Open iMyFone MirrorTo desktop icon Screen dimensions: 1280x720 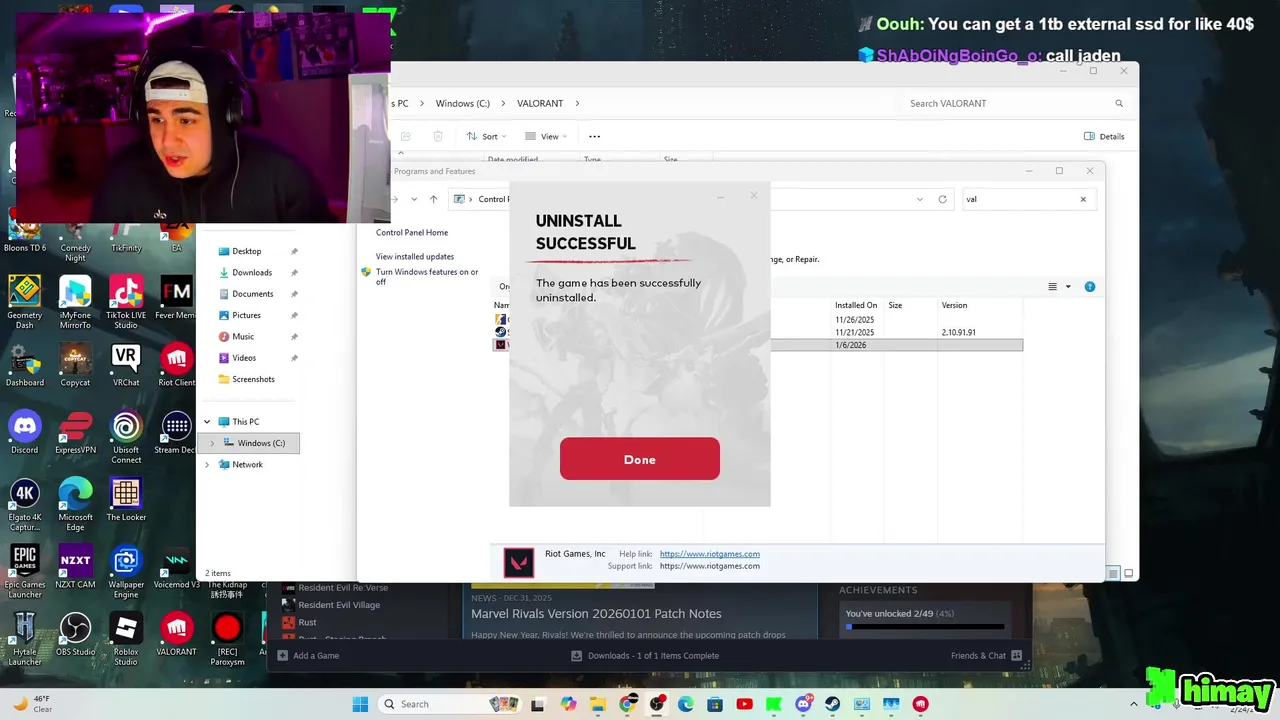point(76,302)
